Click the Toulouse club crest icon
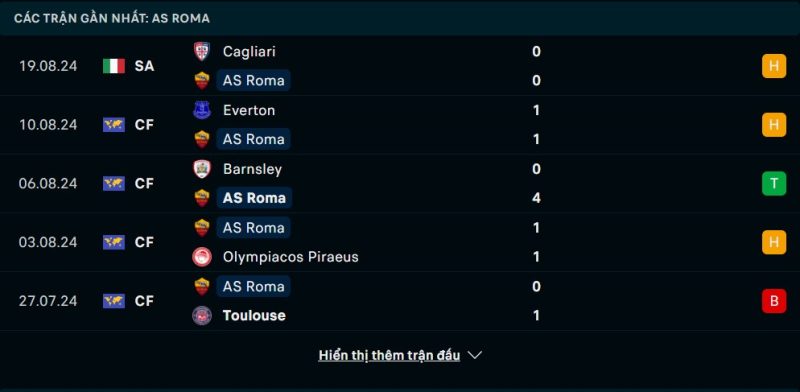The image size is (800, 392). coord(202,315)
